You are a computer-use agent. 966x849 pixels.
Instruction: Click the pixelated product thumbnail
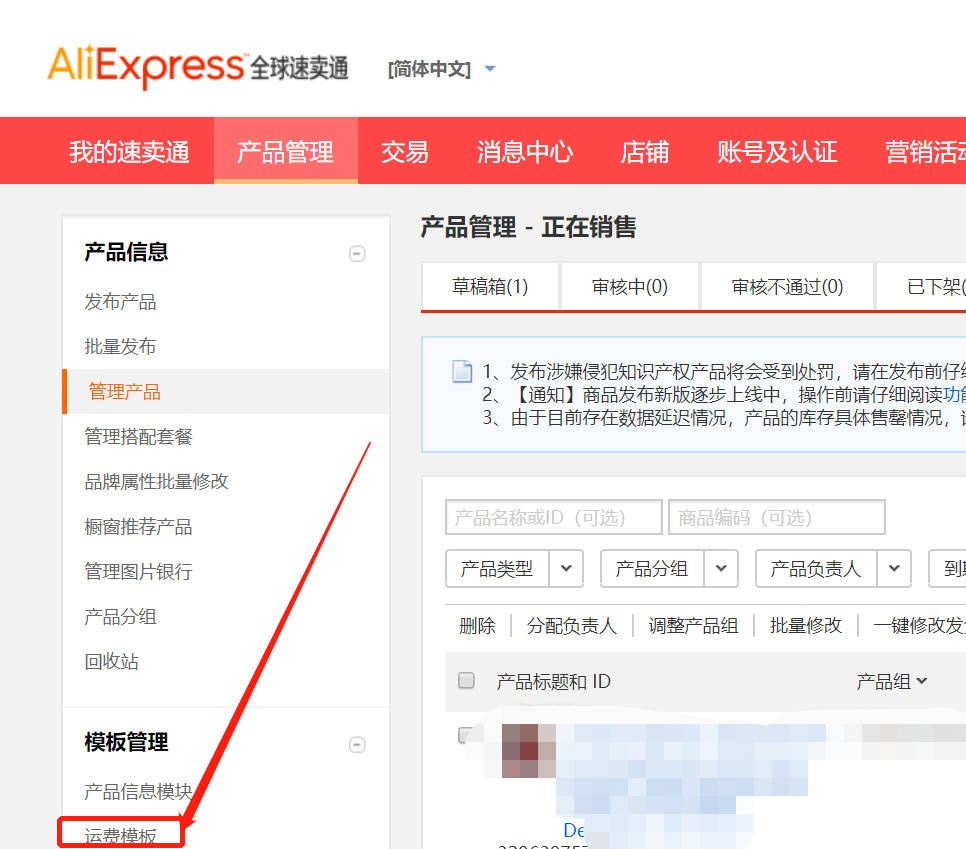tap(522, 750)
